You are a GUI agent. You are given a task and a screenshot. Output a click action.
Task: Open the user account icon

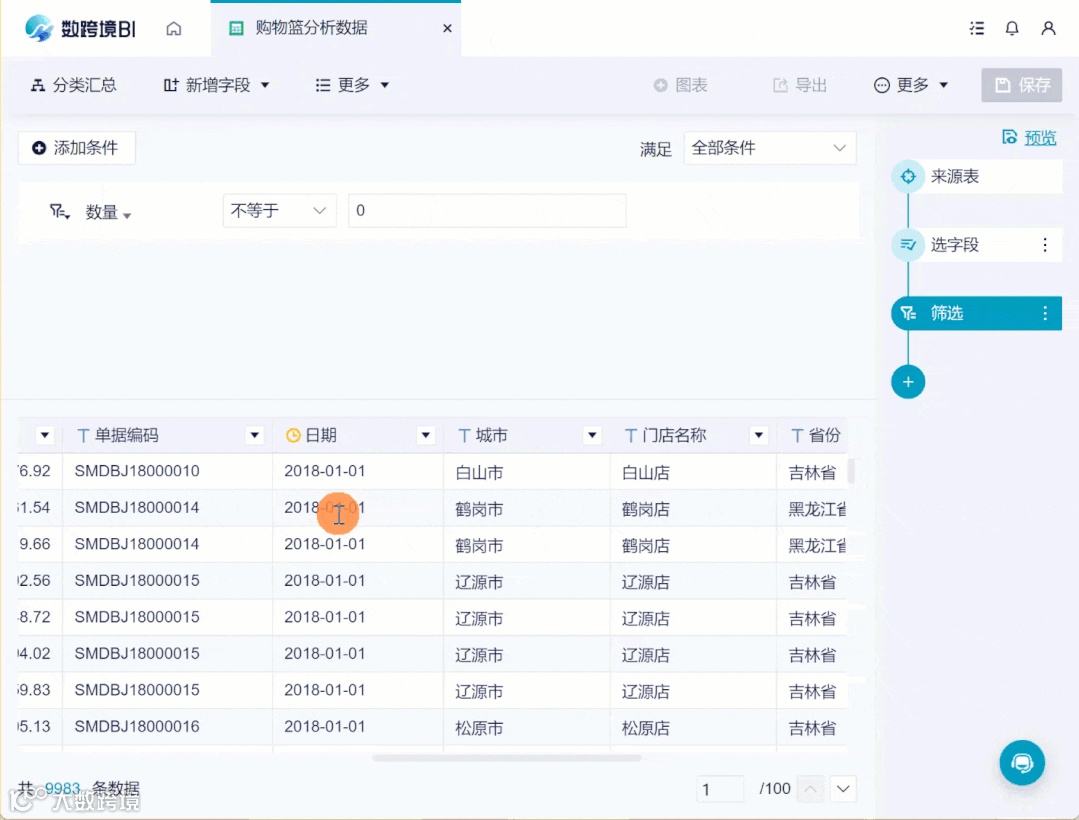[1048, 28]
